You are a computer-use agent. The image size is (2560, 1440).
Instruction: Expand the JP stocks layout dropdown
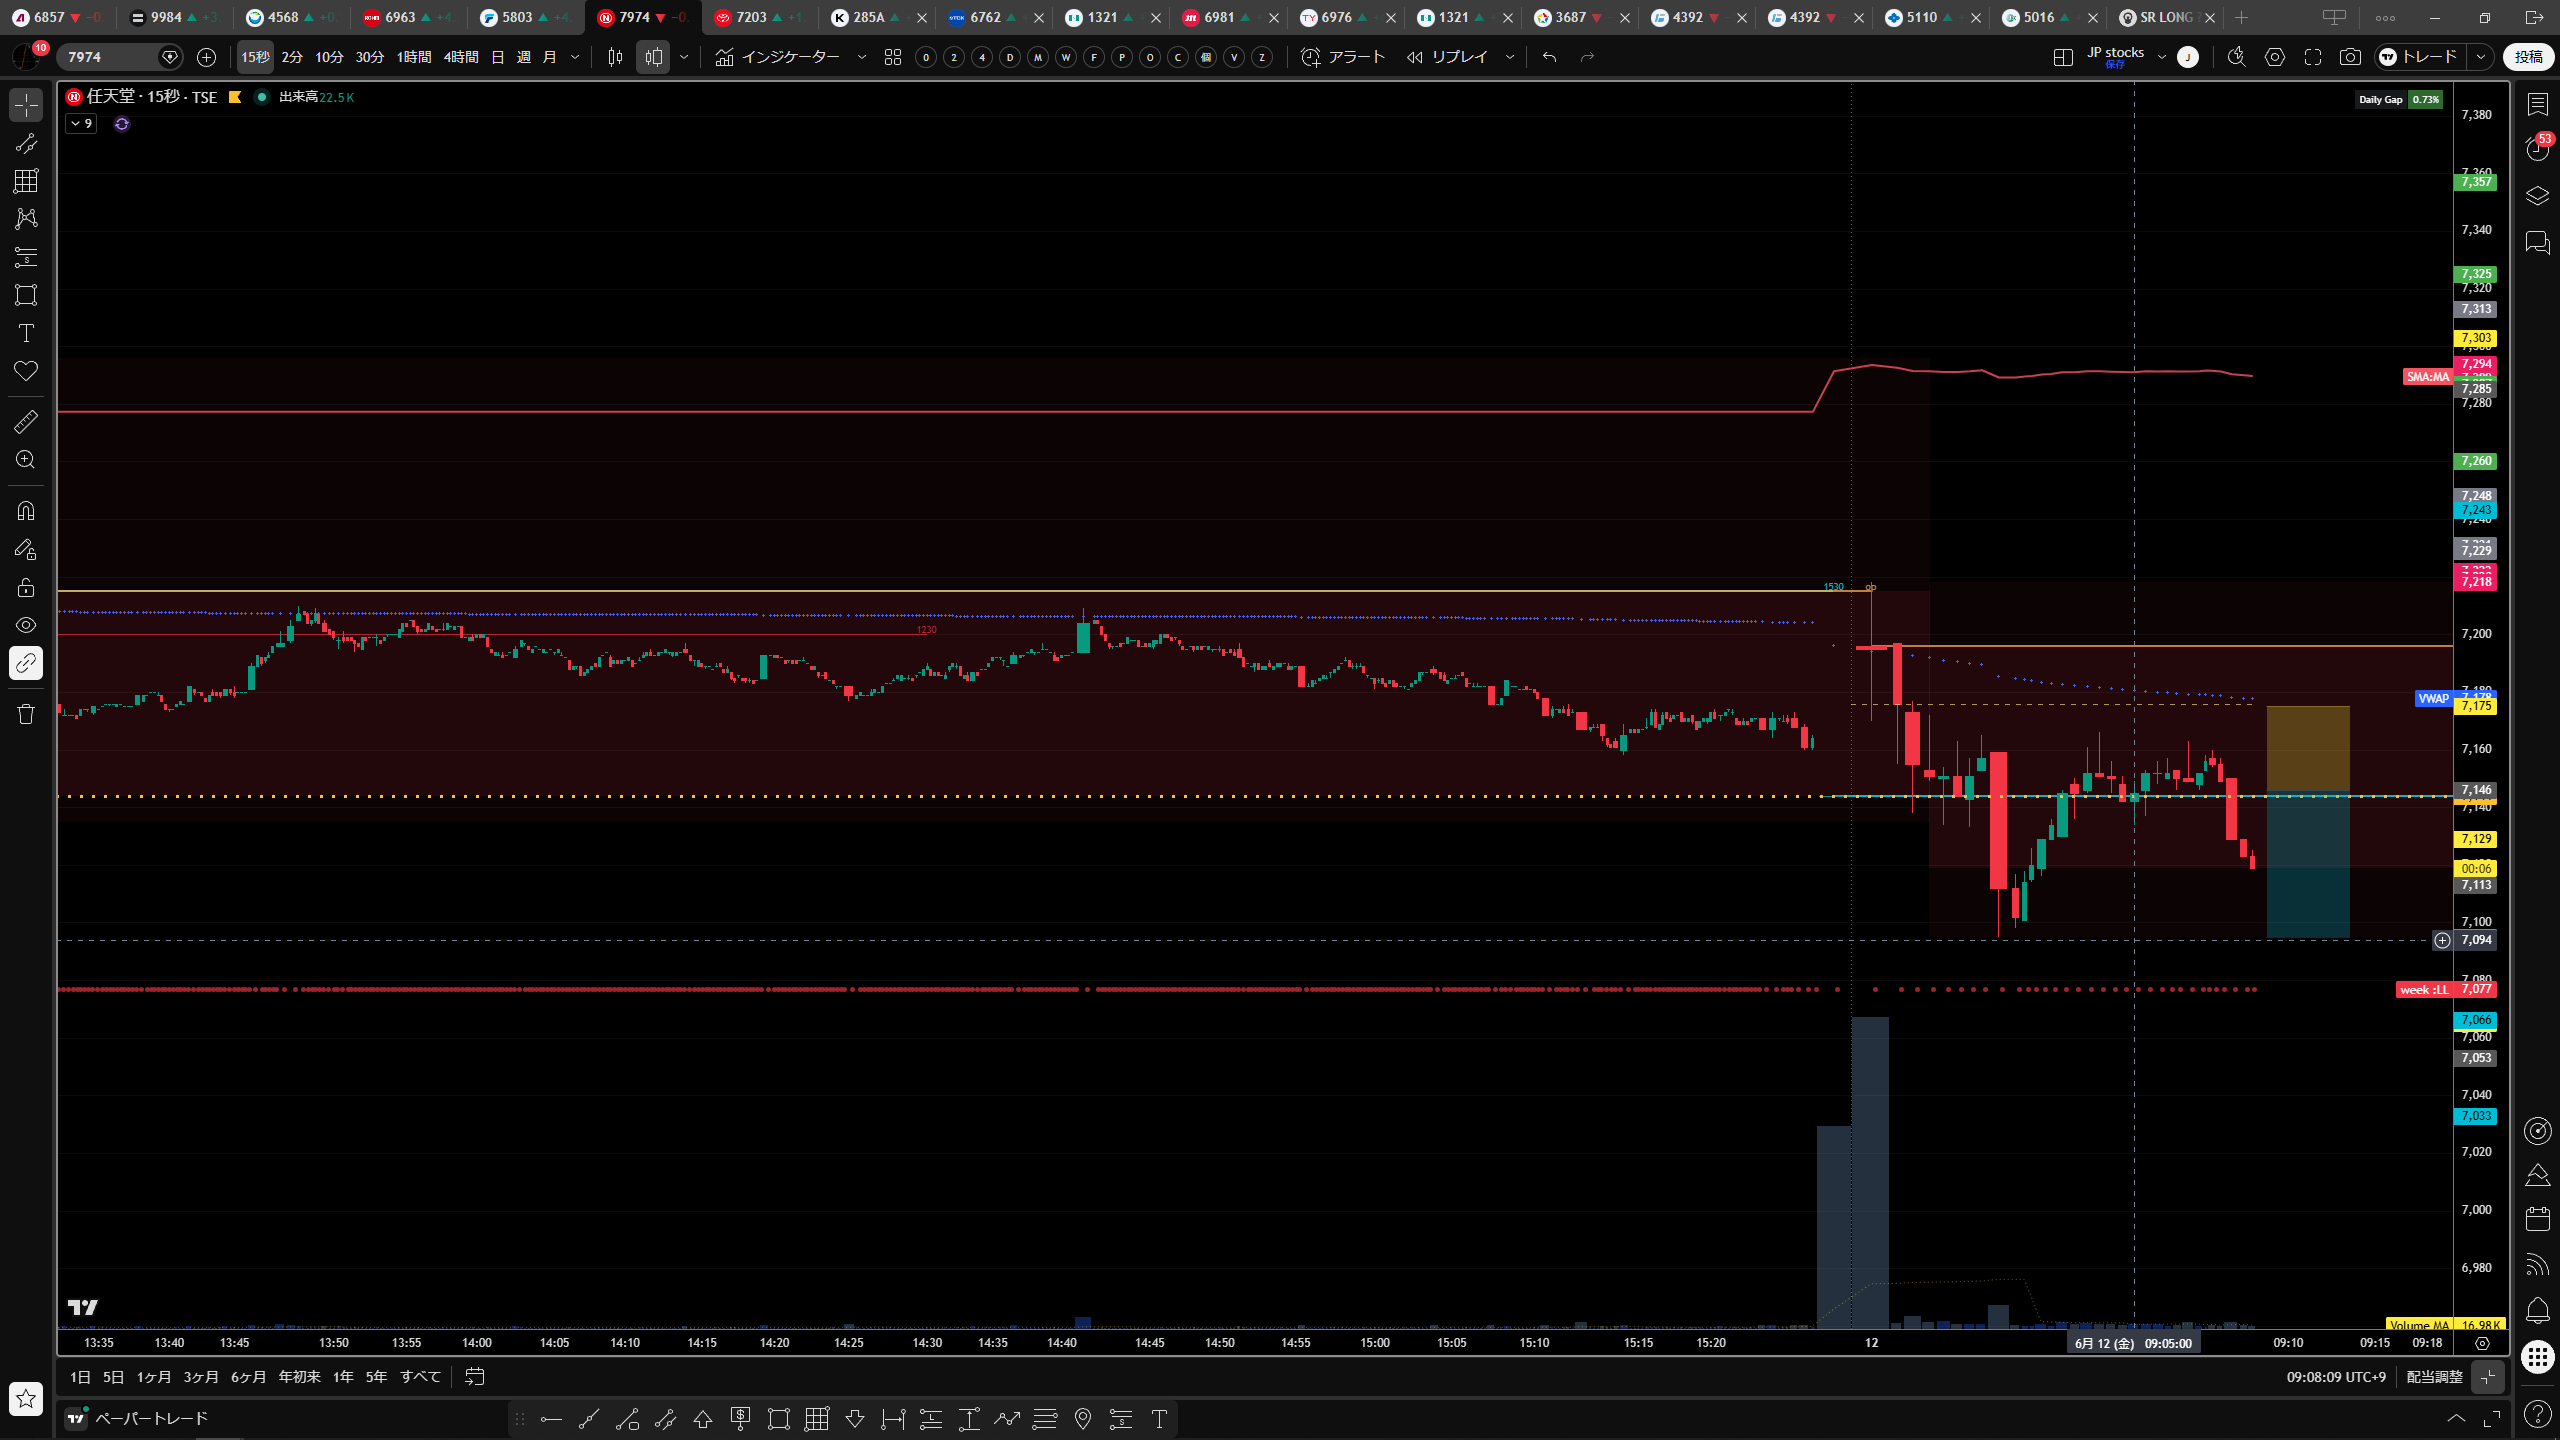[x=2162, y=57]
